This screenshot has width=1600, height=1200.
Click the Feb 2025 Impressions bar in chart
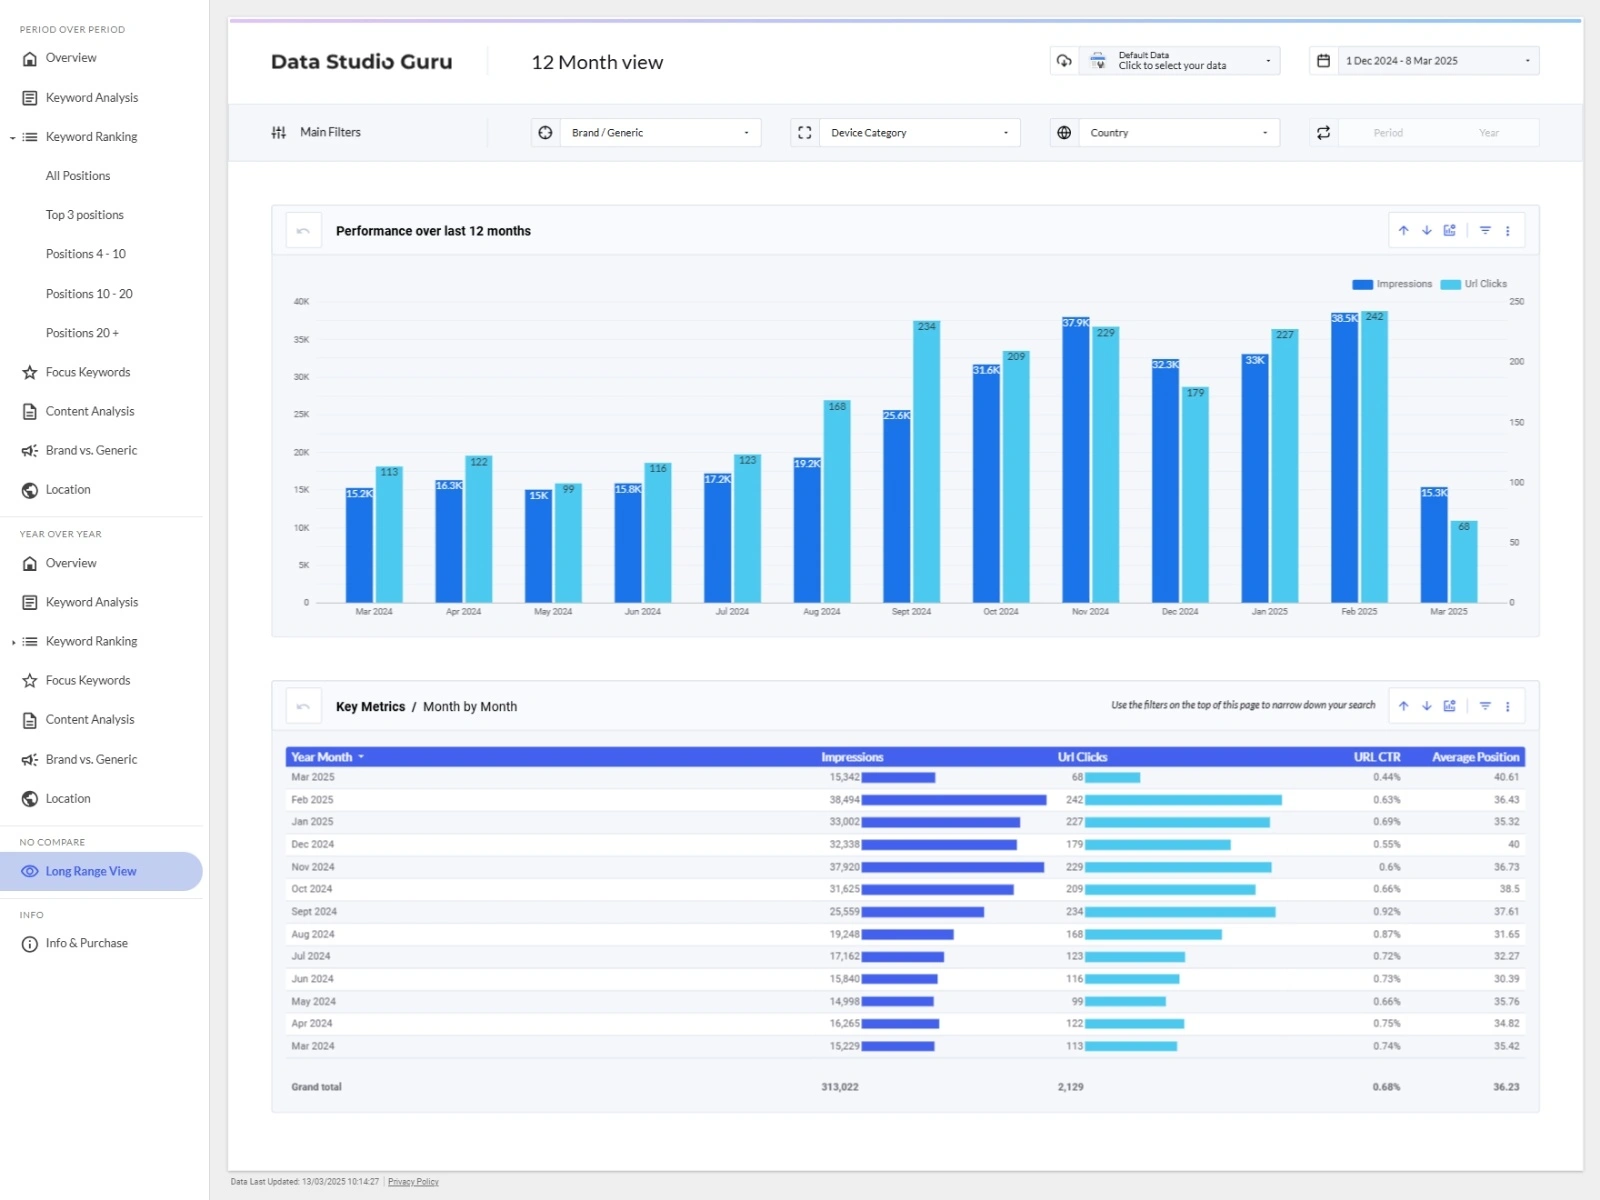[1344, 460]
